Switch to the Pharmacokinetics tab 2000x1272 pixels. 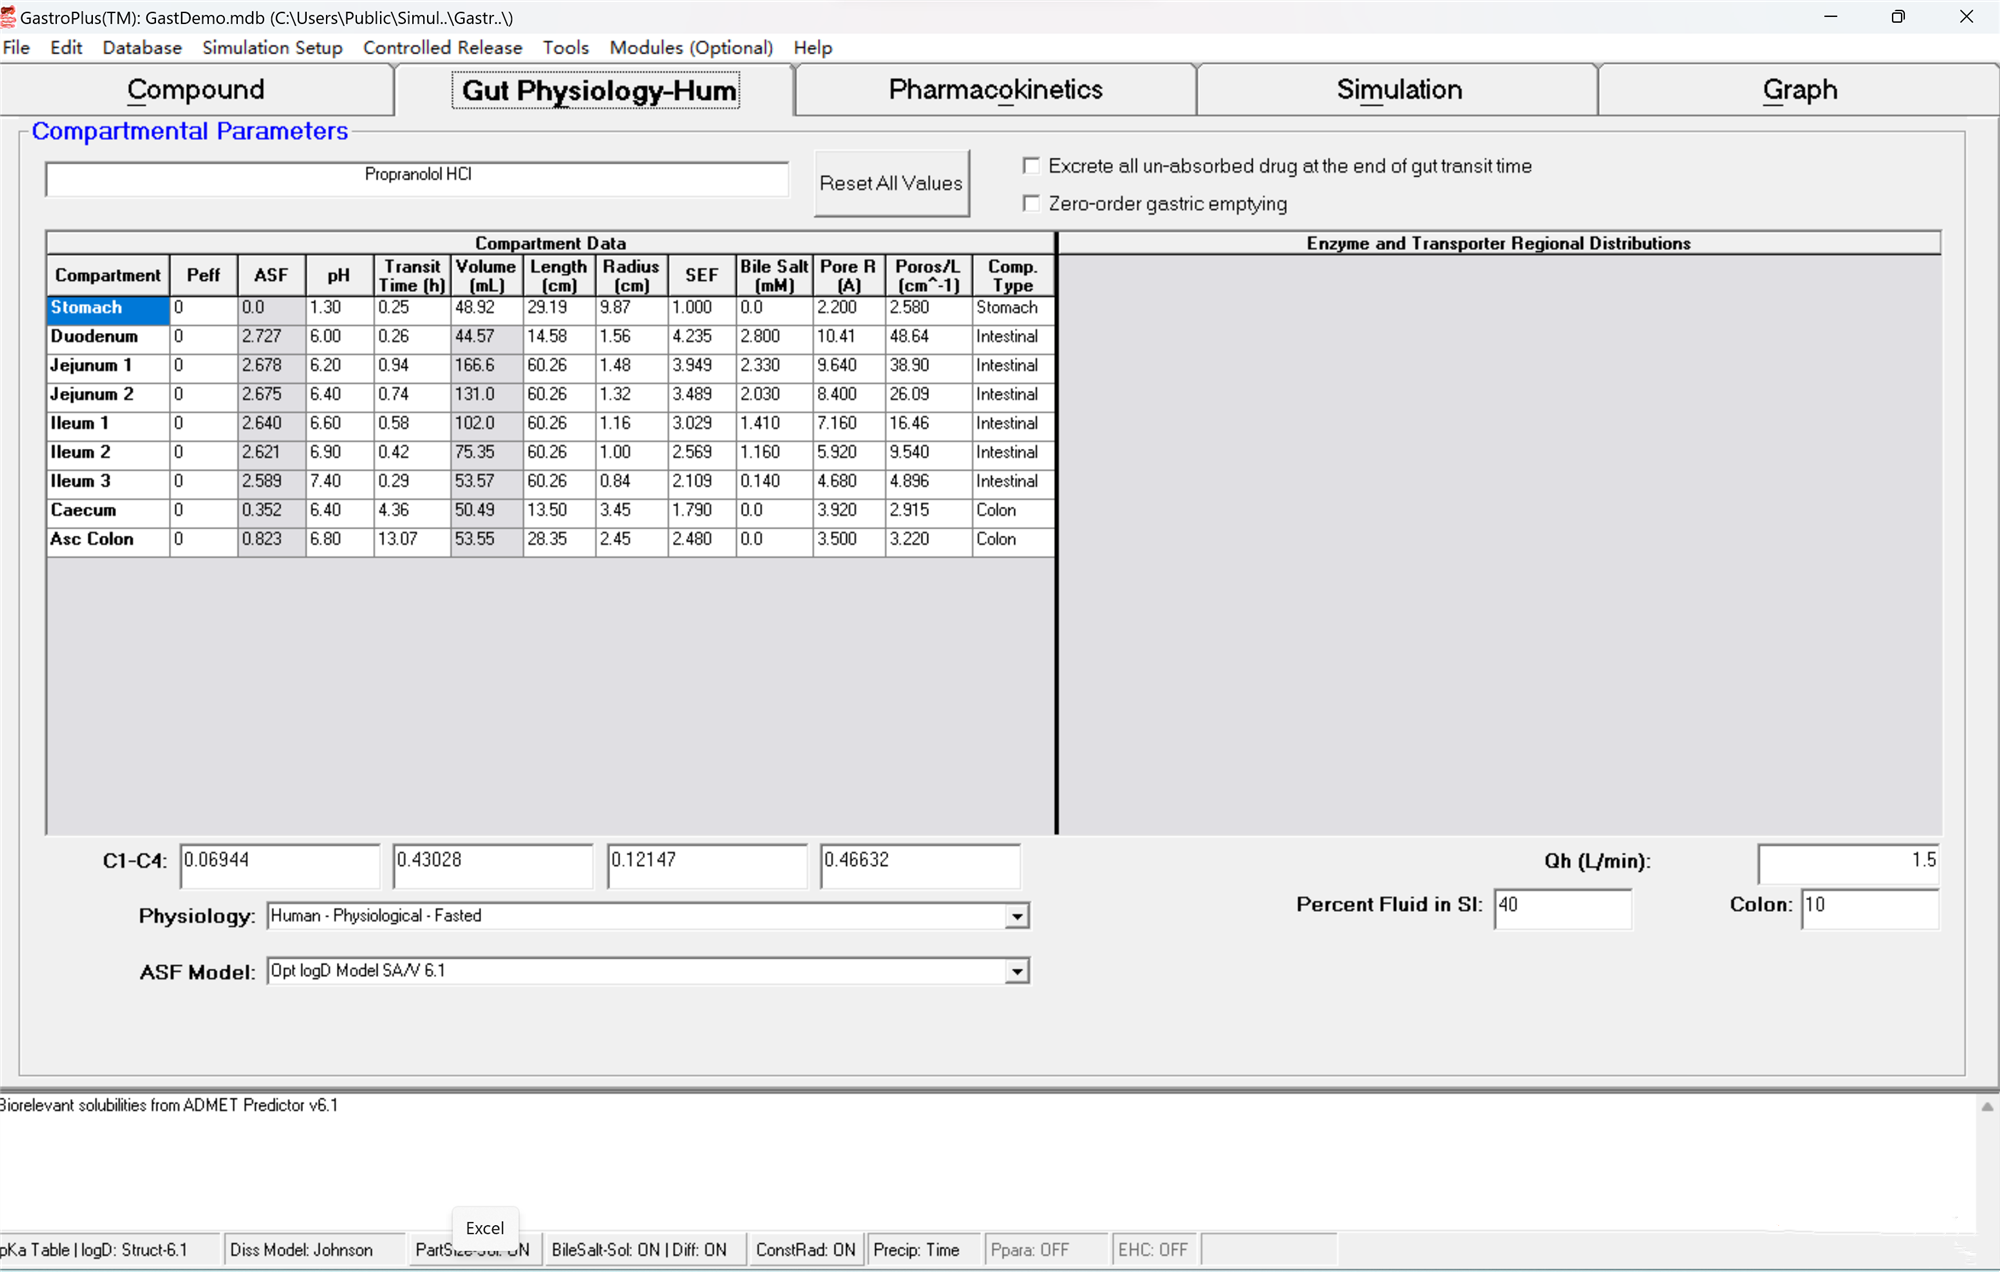pyautogui.click(x=996, y=90)
